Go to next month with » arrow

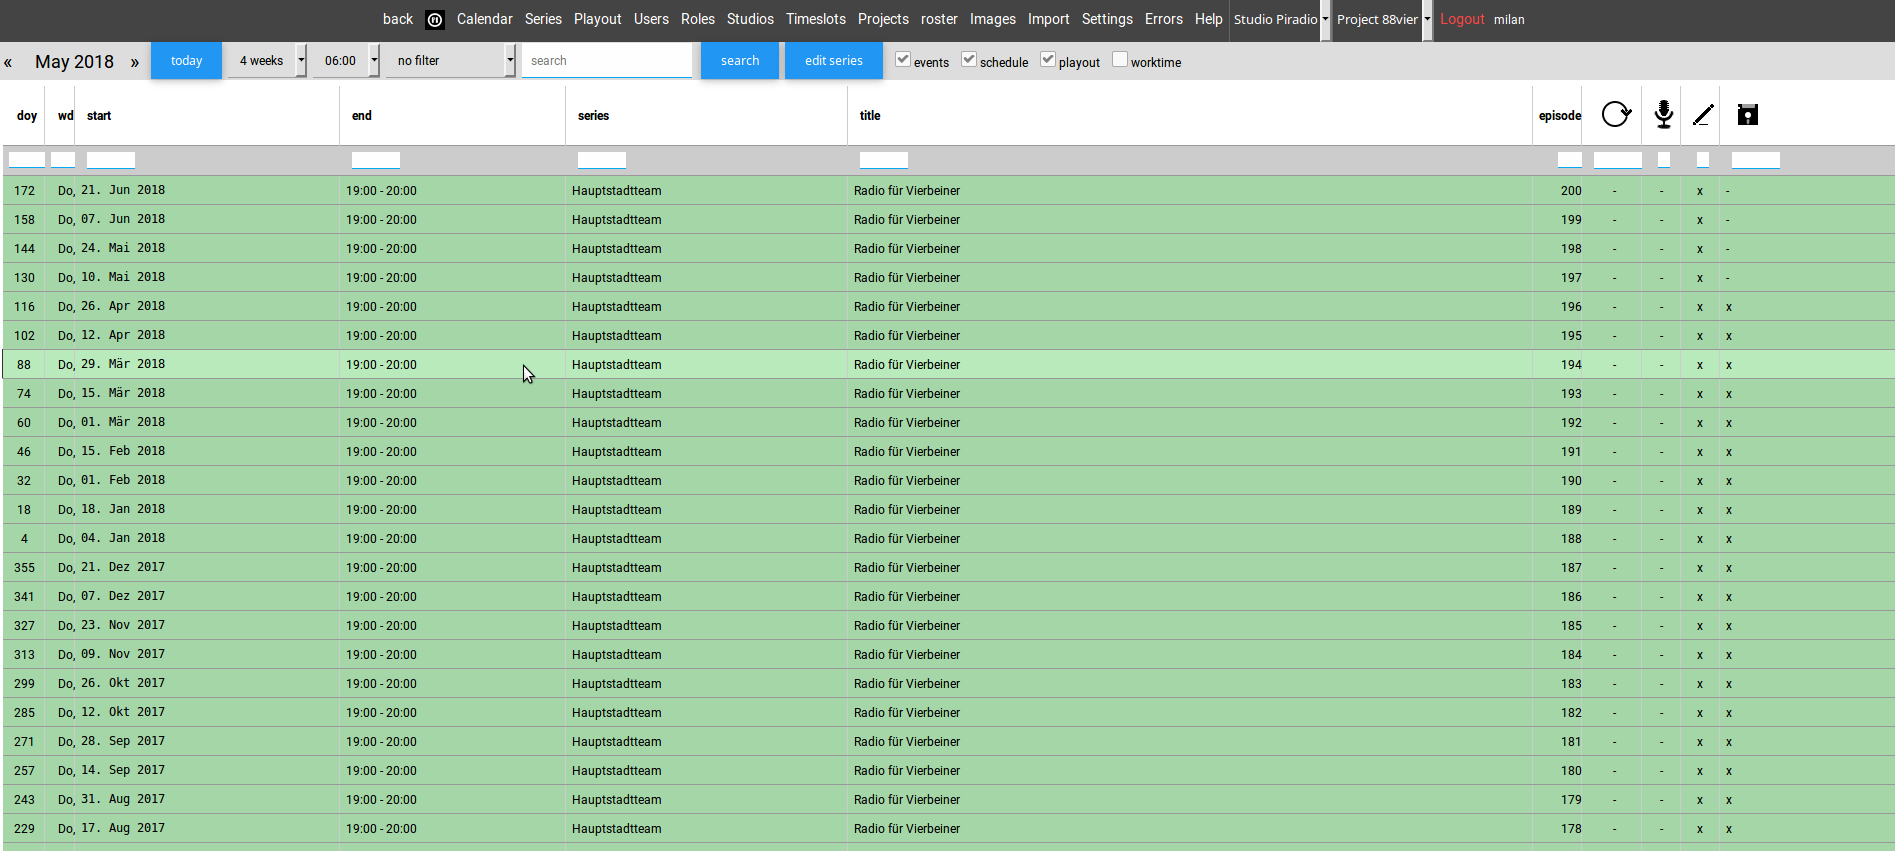coord(134,62)
